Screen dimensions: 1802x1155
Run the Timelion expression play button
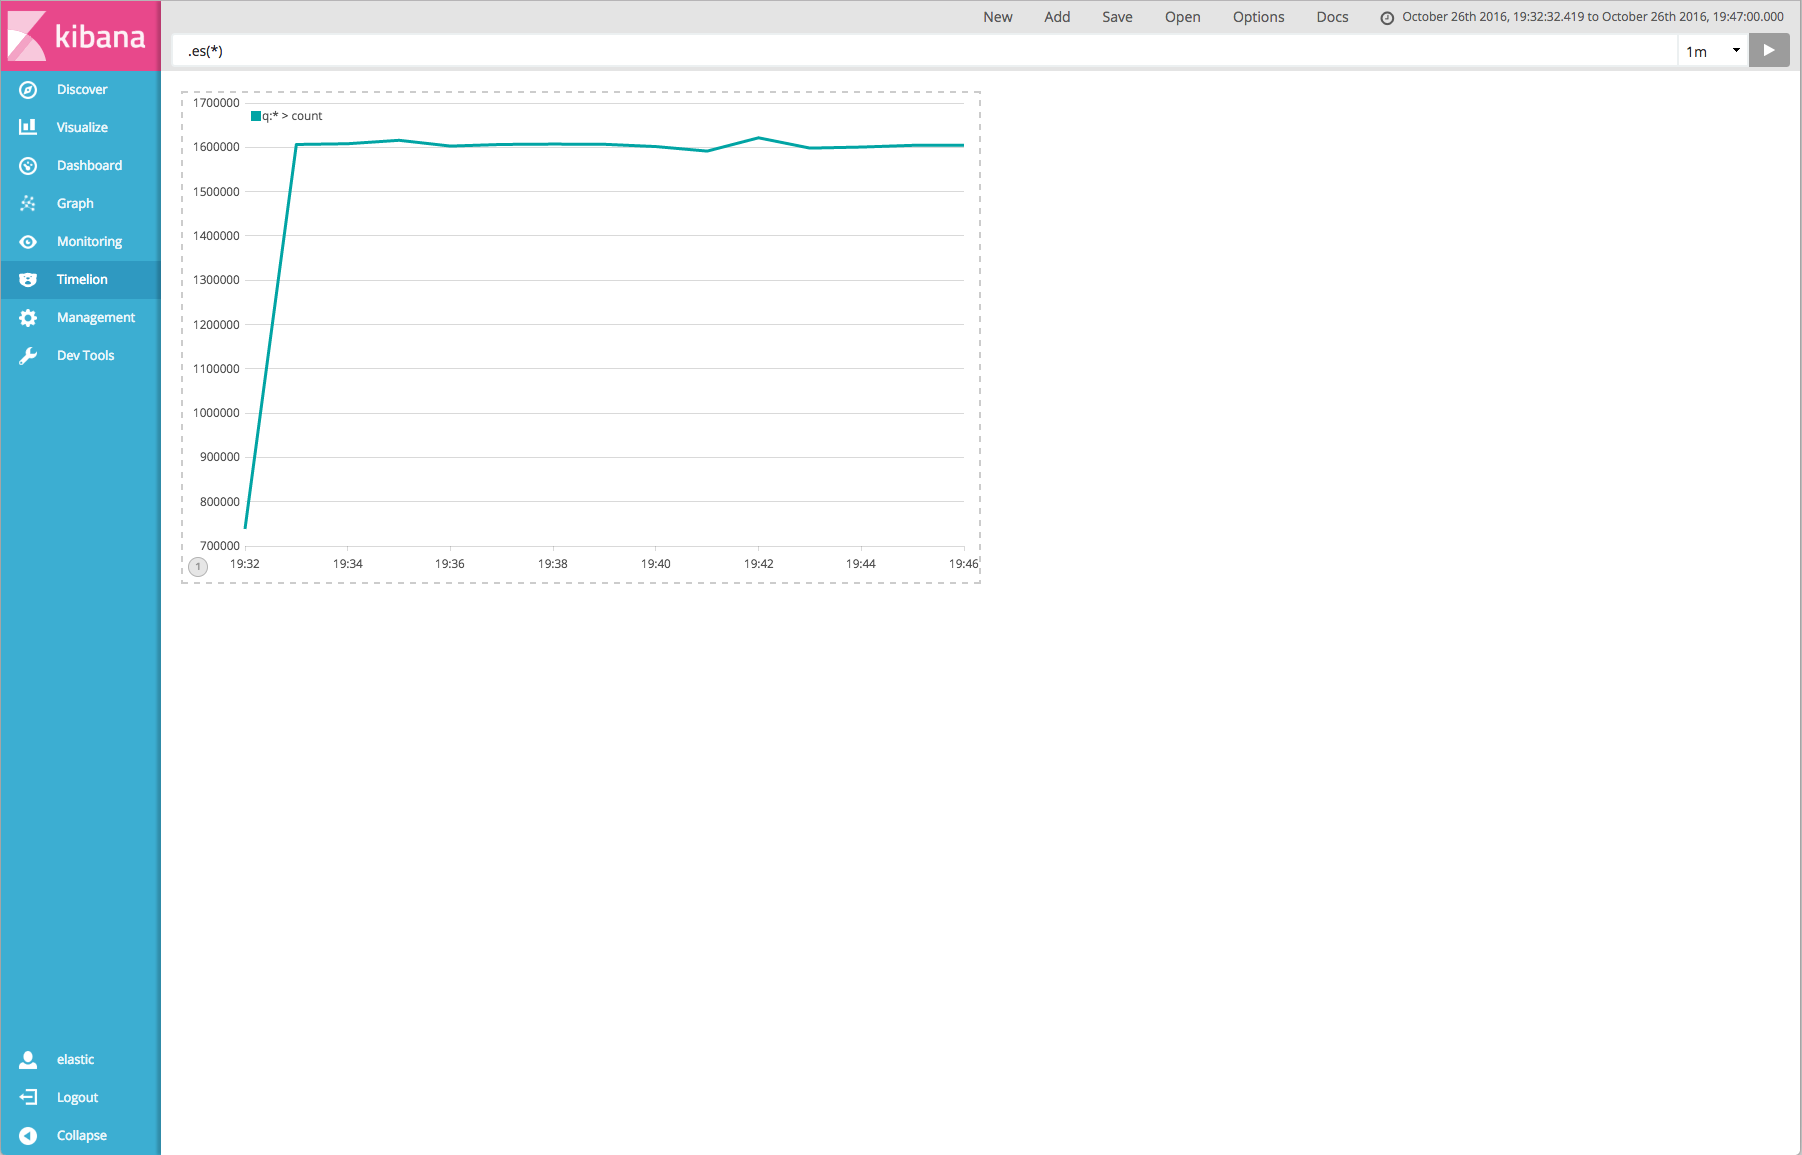[x=1768, y=51]
